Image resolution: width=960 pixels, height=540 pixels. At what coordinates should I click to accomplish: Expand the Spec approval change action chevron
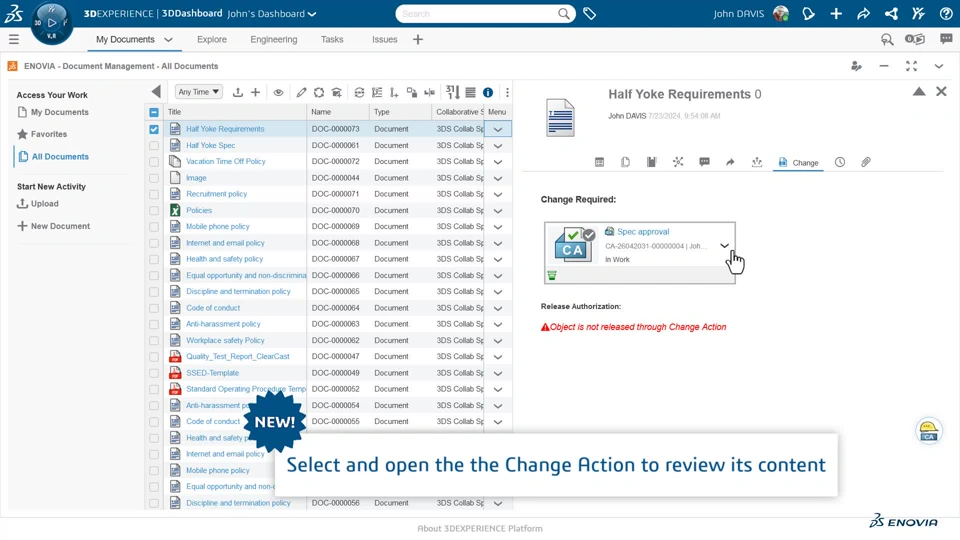pos(724,246)
